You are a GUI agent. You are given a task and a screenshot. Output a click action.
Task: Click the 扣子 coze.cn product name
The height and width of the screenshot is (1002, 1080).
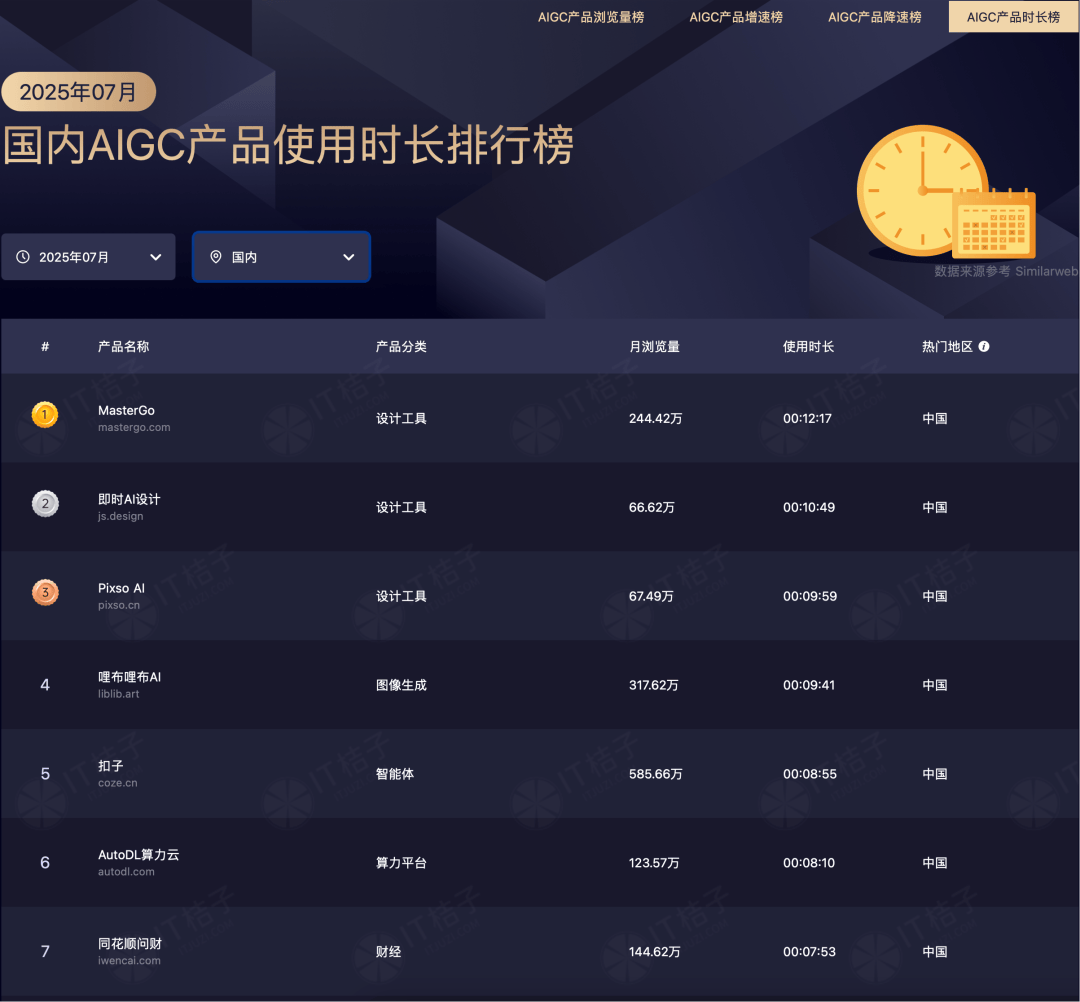[111, 766]
